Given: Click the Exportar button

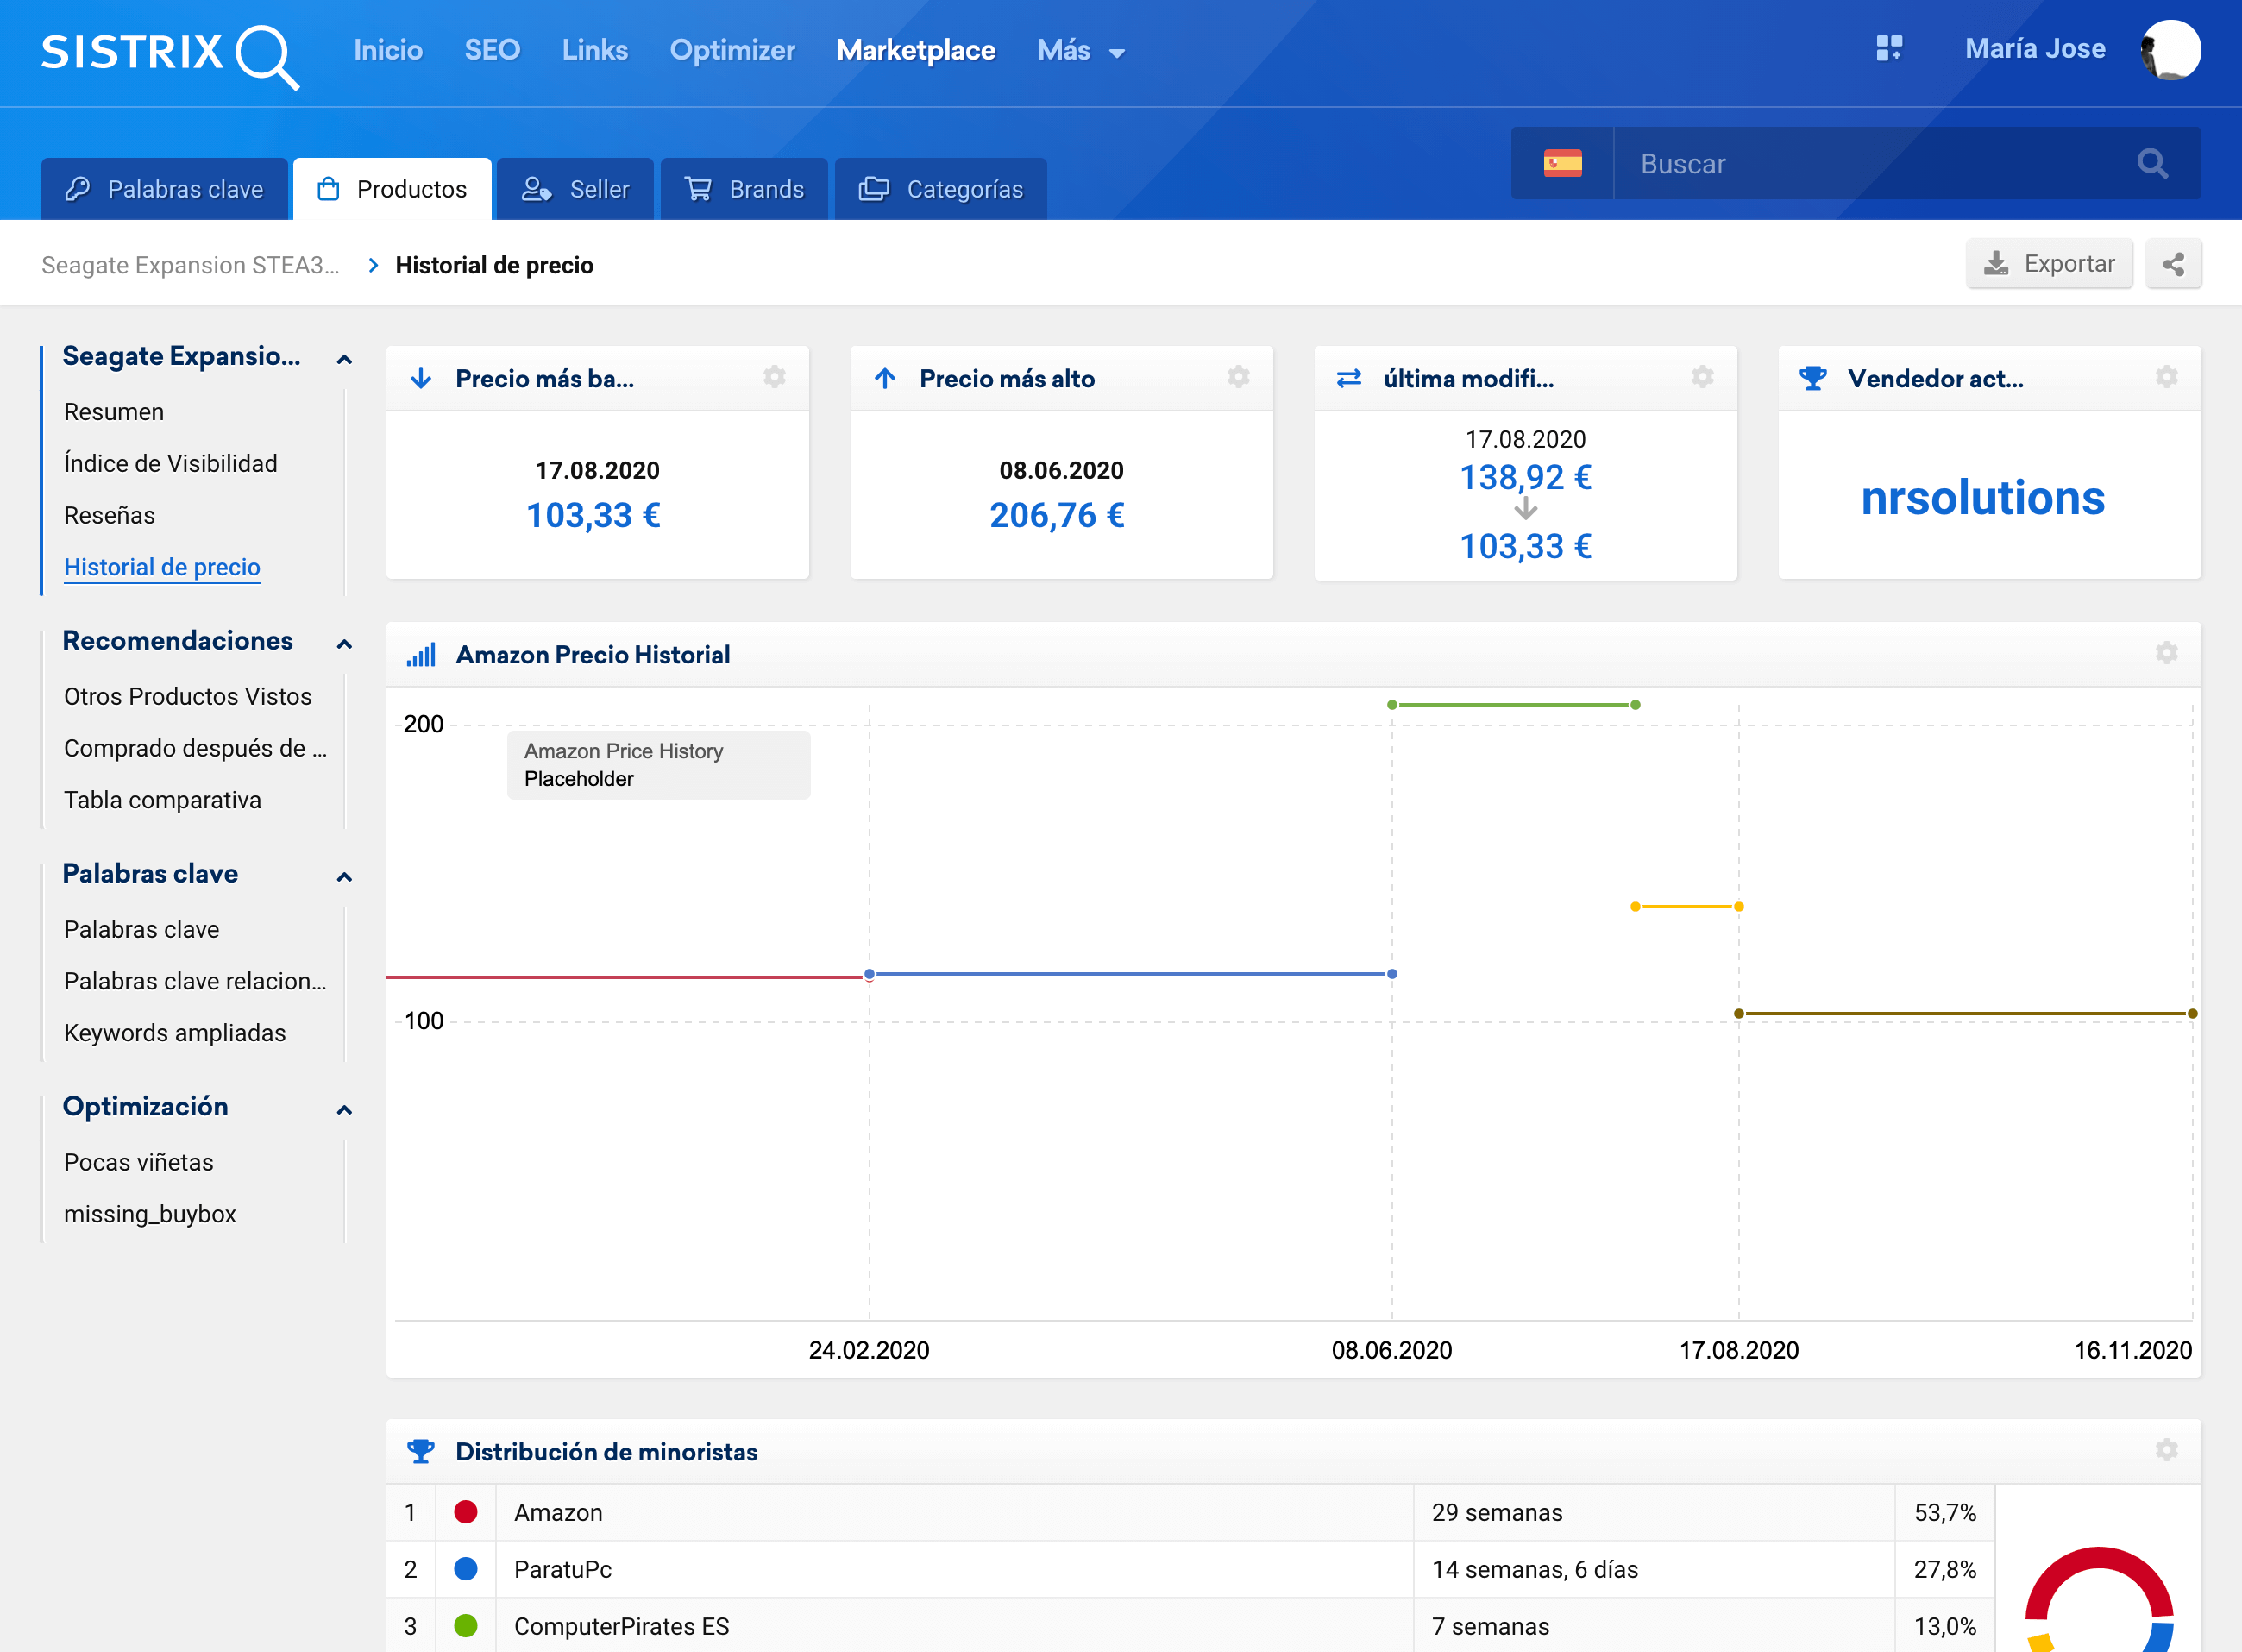Looking at the screenshot, I should (x=2048, y=264).
